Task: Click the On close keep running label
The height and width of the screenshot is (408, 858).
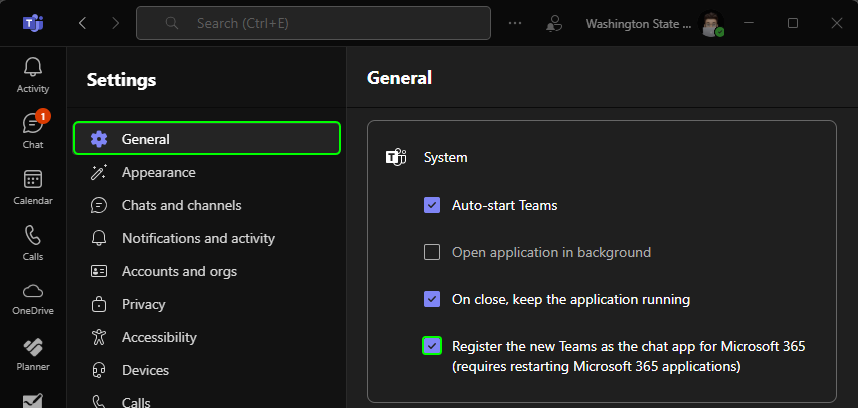Action: (x=571, y=300)
